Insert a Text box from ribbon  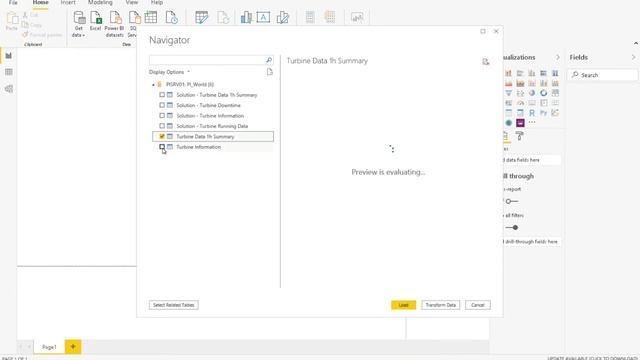tap(263, 18)
